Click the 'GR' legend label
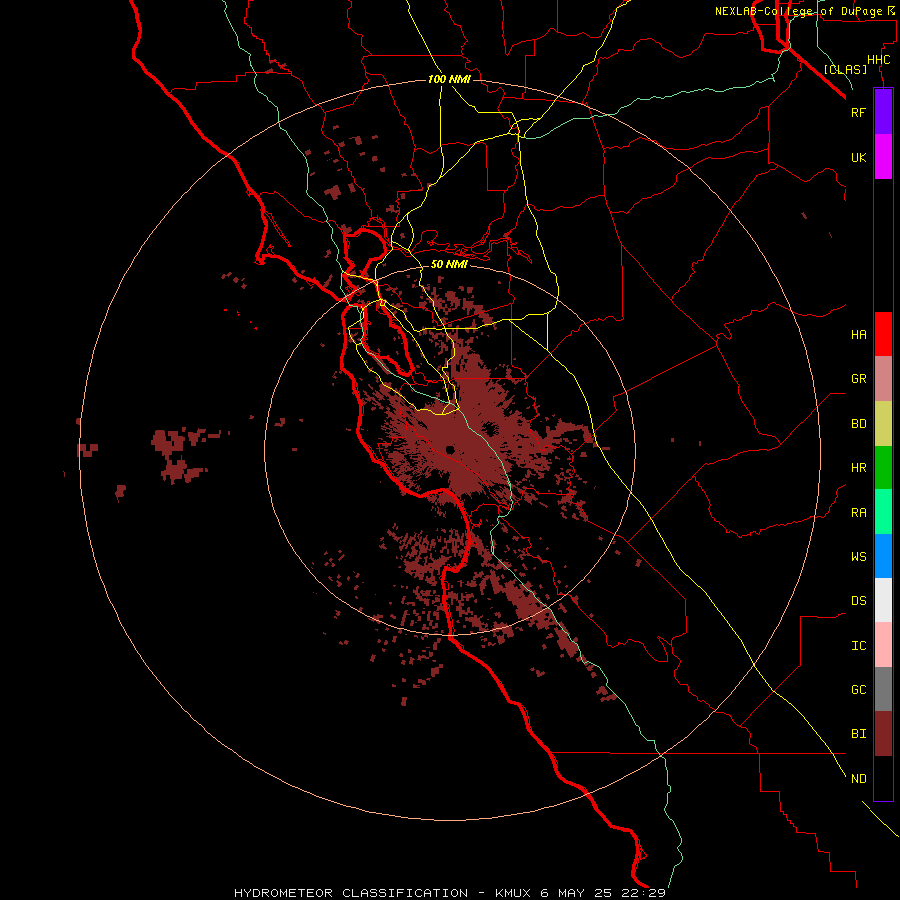Image resolution: width=900 pixels, height=900 pixels. tap(858, 379)
